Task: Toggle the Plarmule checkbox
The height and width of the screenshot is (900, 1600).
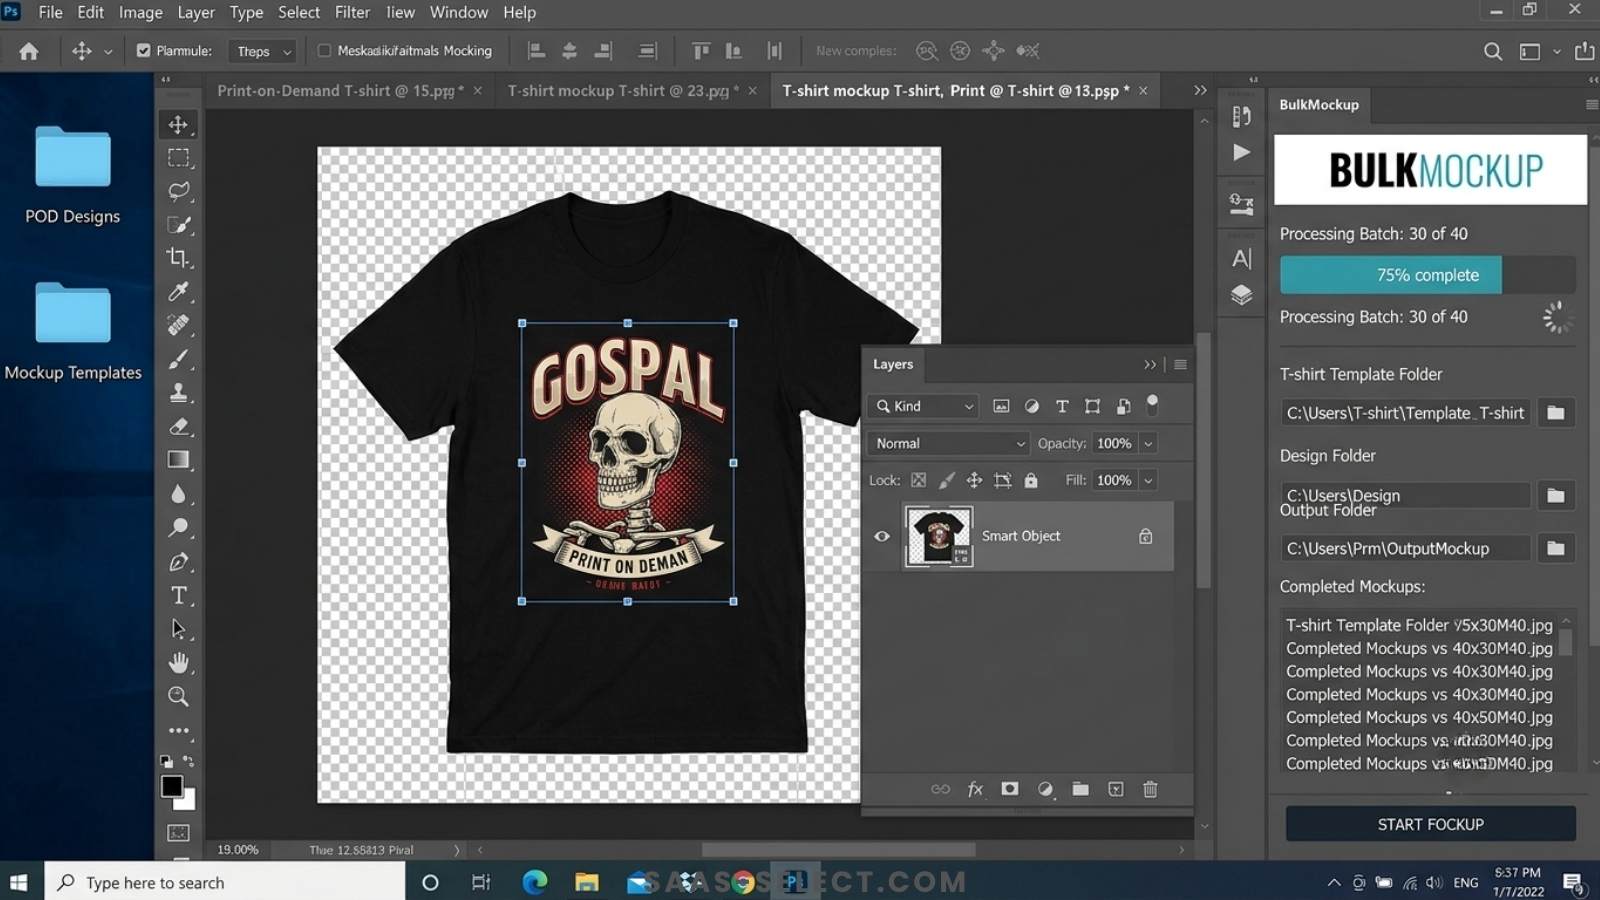Action: pyautogui.click(x=143, y=51)
